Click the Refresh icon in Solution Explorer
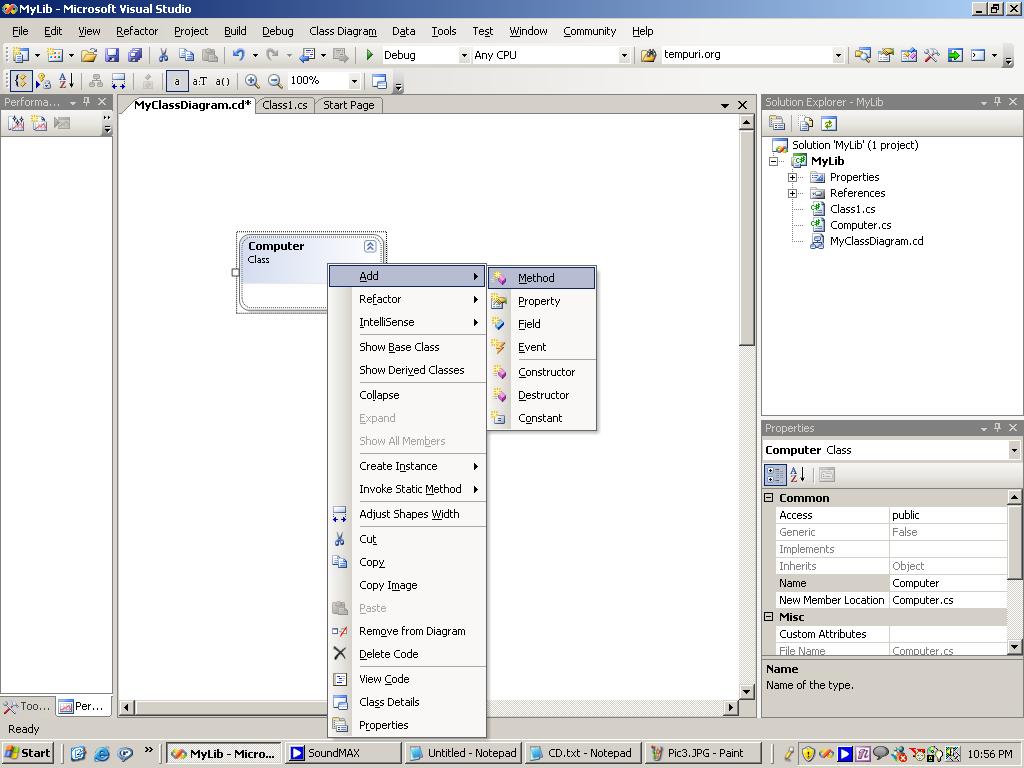Image resolution: width=1024 pixels, height=768 pixels. point(829,123)
